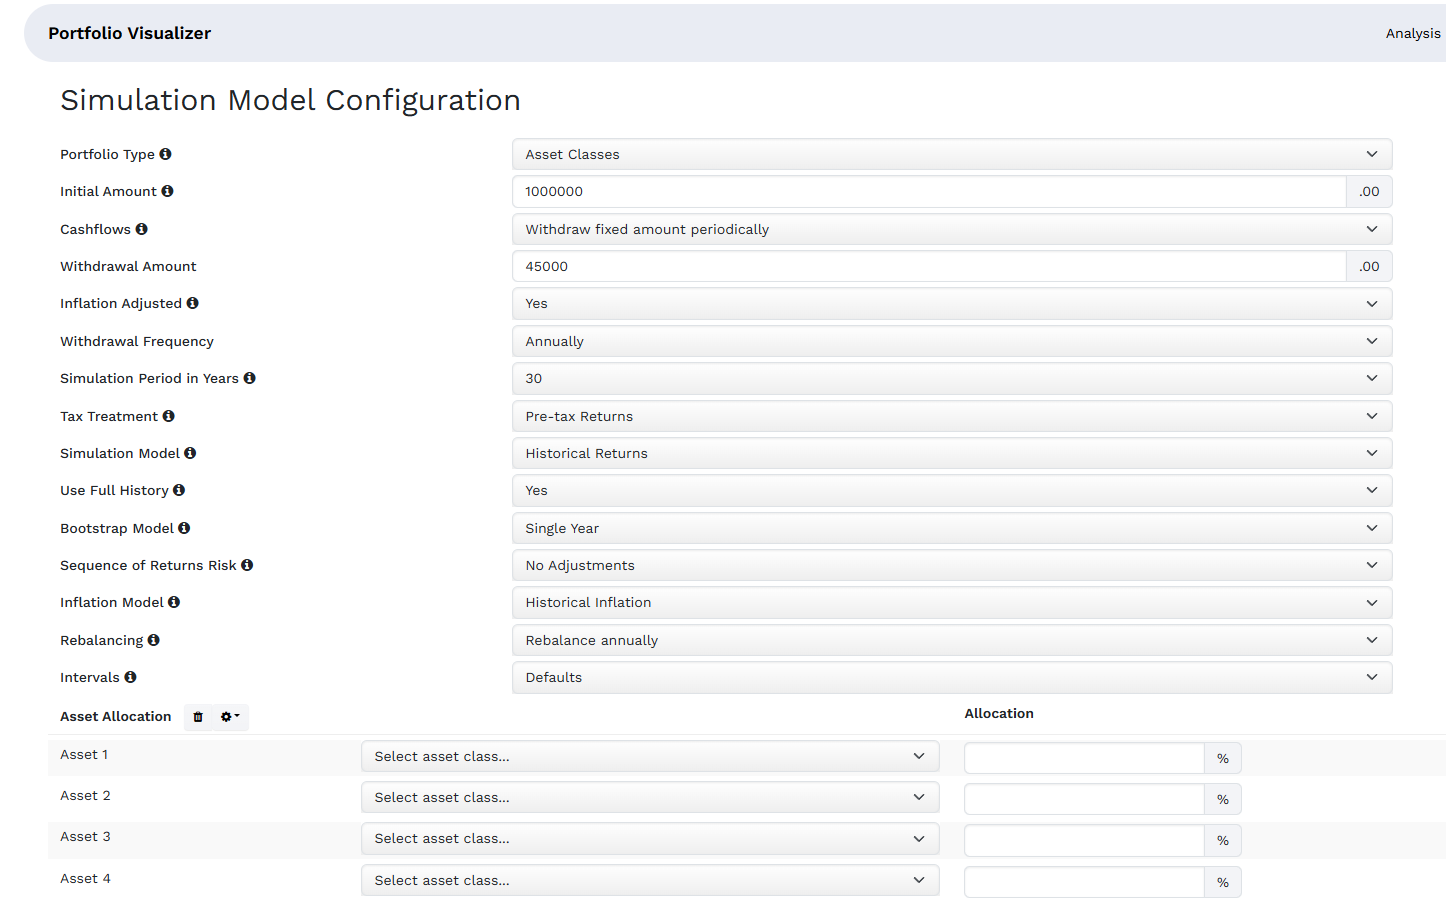Click the Portfolio Visualizer brand link
Image resolution: width=1446 pixels, height=903 pixels.
pyautogui.click(x=130, y=33)
